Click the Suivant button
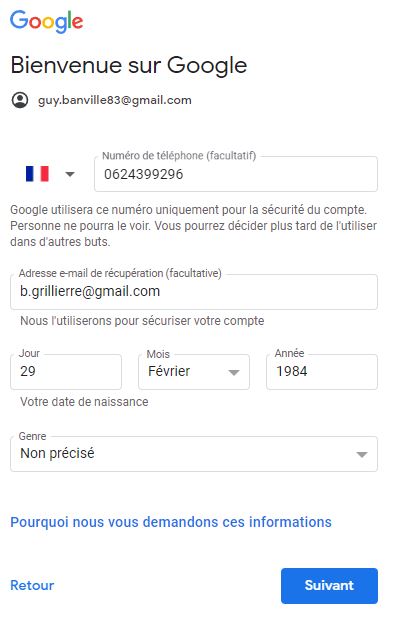This screenshot has height=640, width=400. (329, 586)
